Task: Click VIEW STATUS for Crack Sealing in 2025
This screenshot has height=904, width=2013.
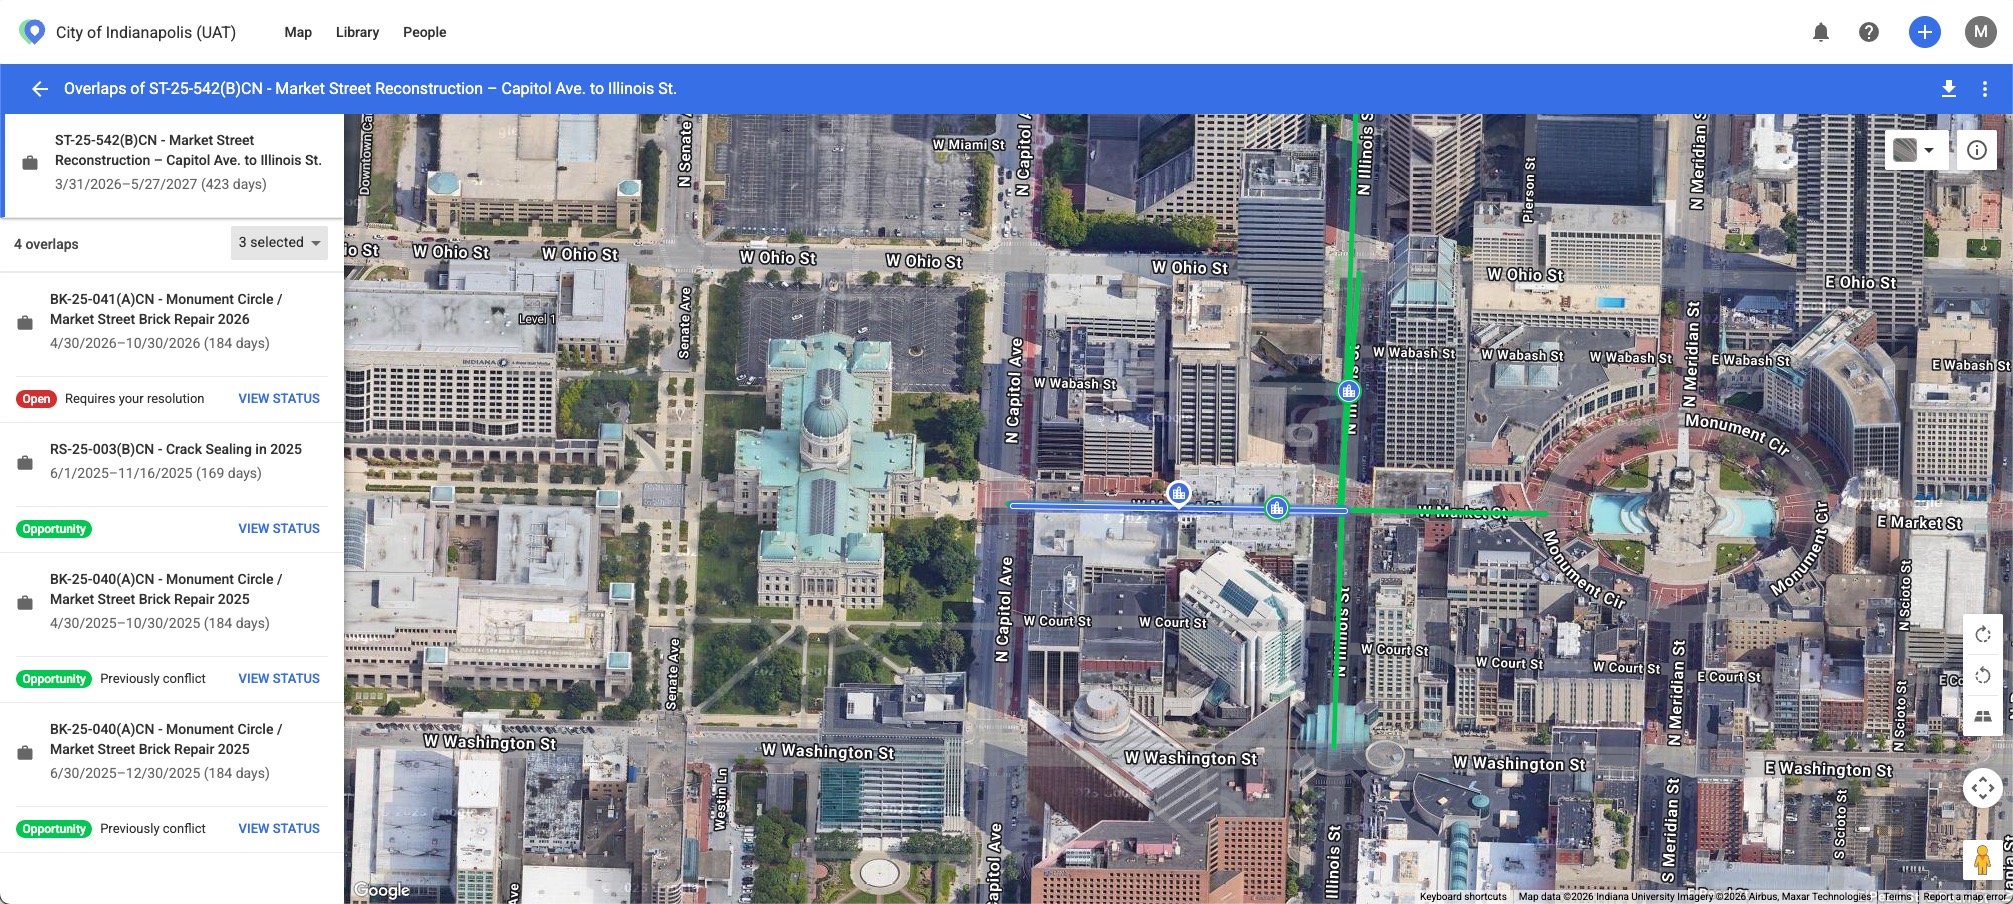Action: (279, 528)
